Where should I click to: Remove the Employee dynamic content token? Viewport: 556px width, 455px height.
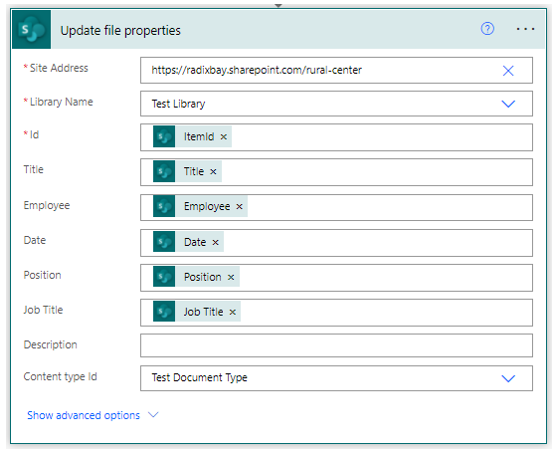[x=239, y=206]
